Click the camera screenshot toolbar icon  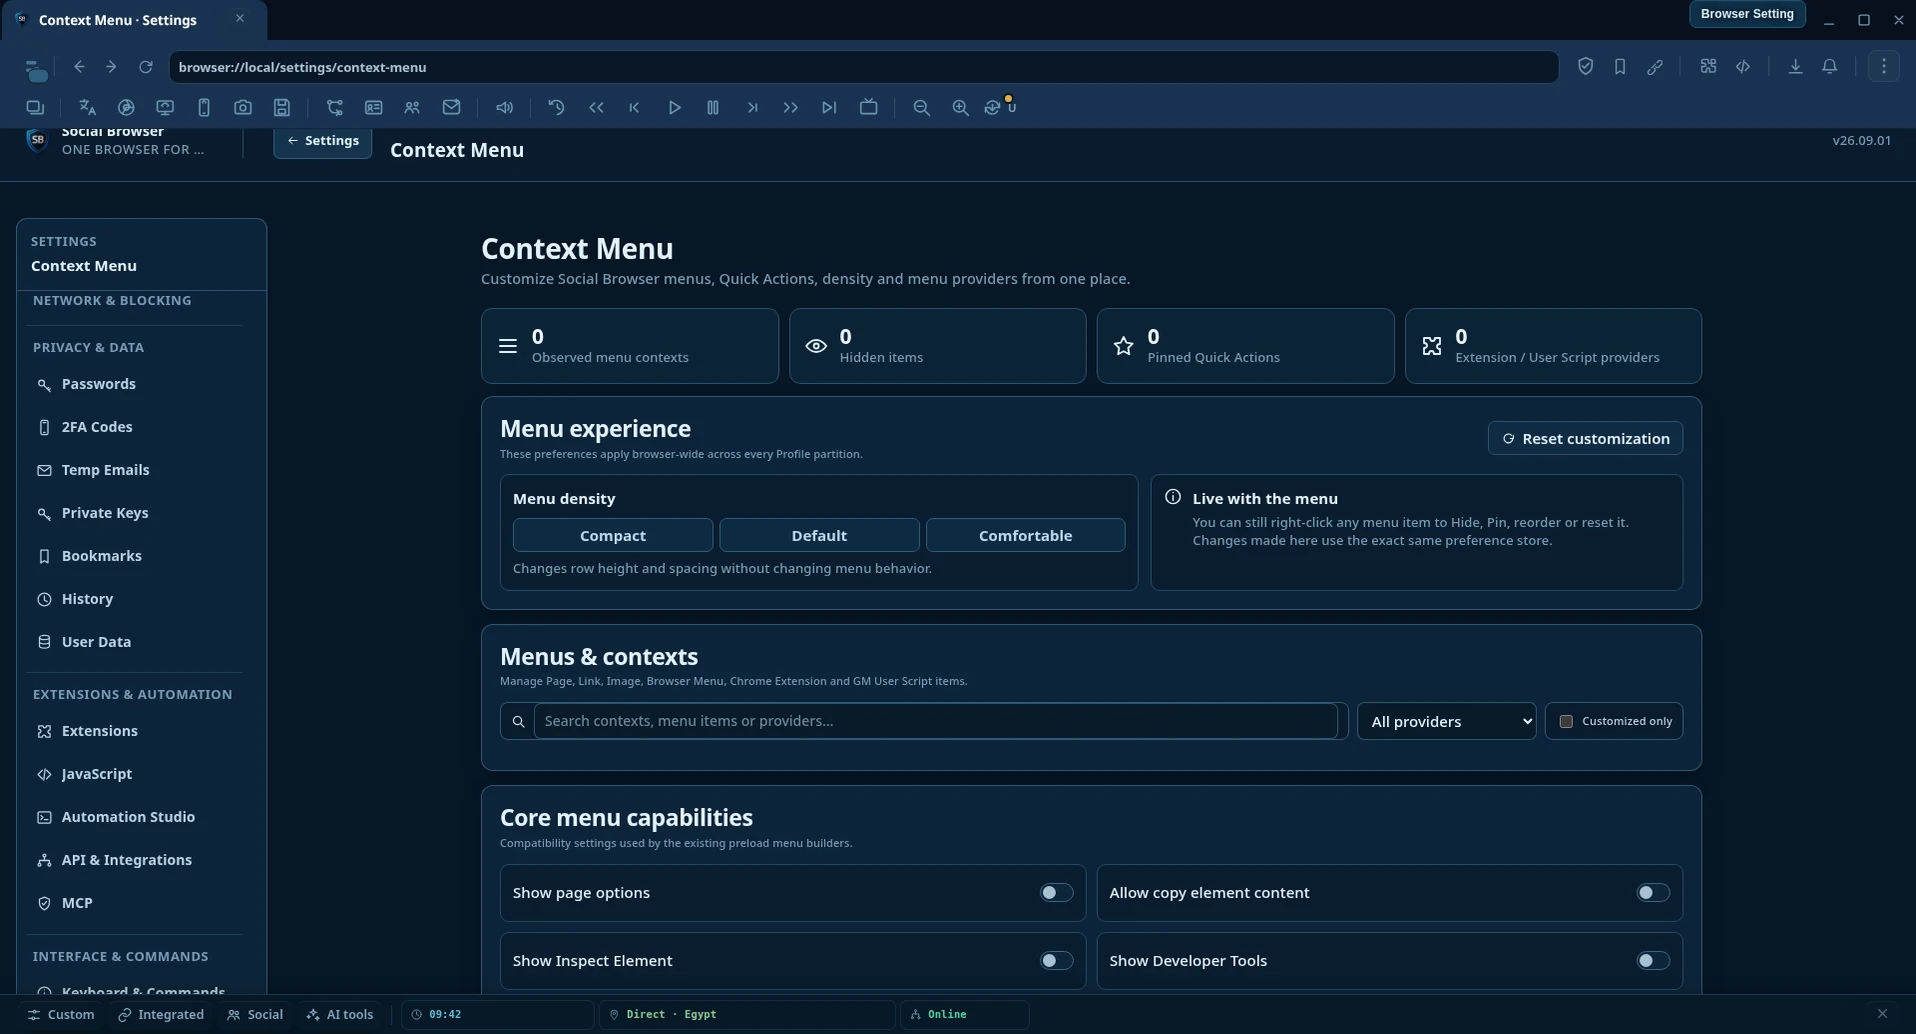[243, 108]
